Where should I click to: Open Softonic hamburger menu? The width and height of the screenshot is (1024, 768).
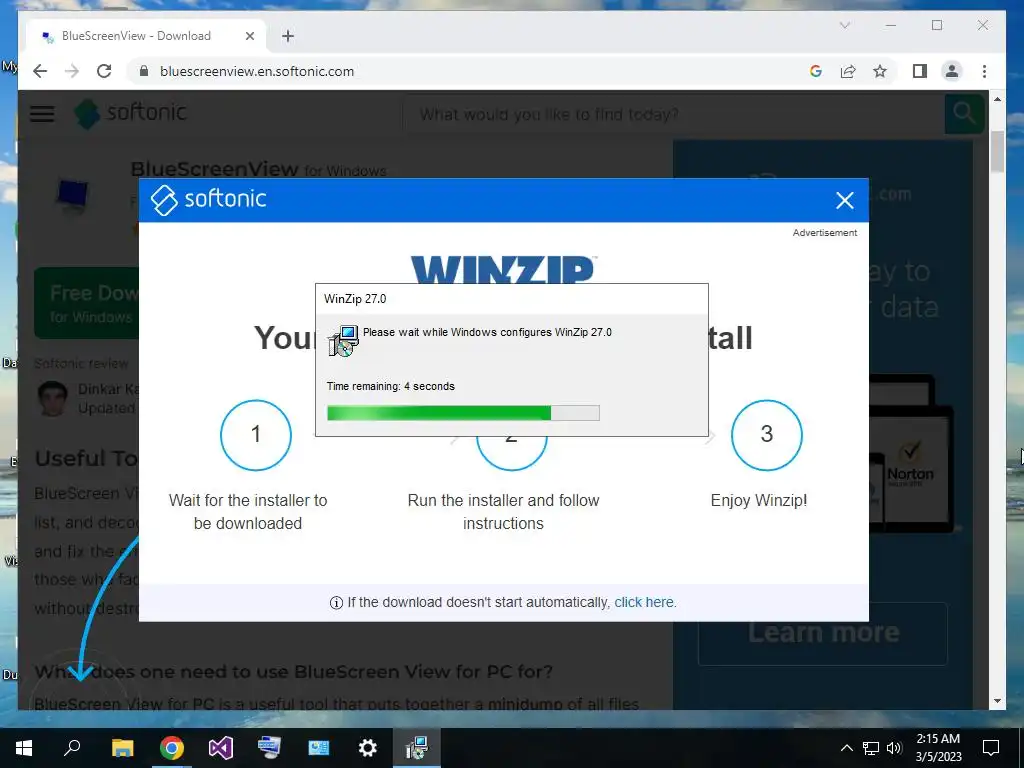pyautogui.click(x=42, y=114)
